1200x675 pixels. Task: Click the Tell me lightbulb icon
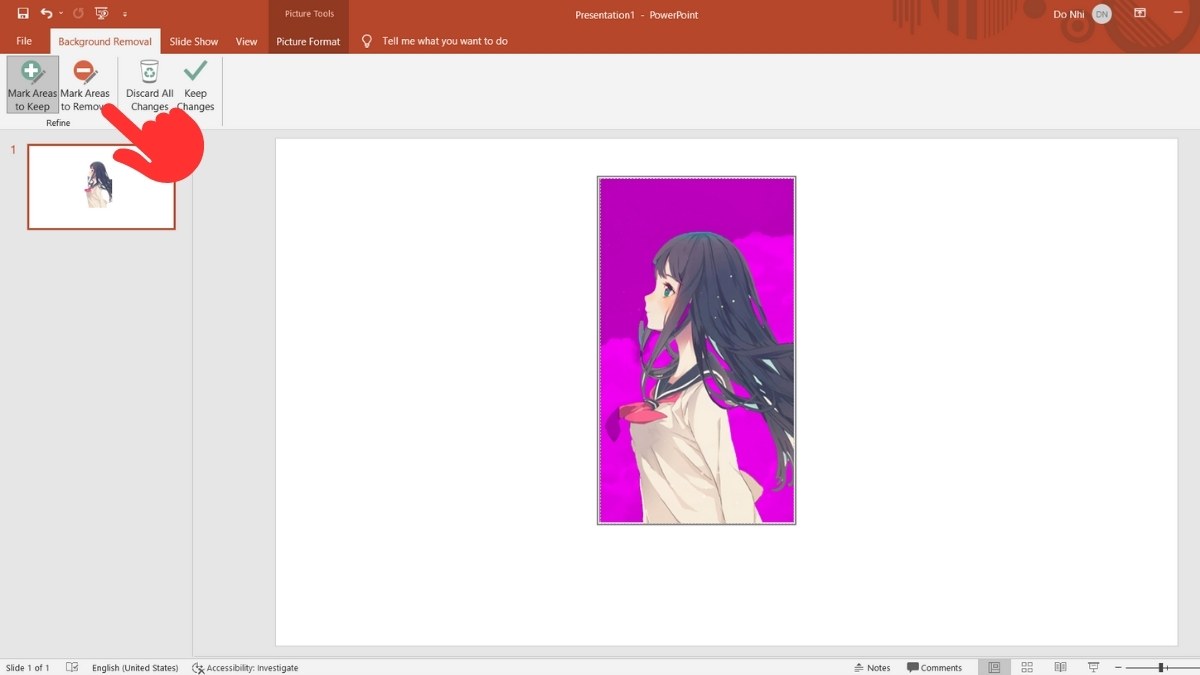pos(366,41)
